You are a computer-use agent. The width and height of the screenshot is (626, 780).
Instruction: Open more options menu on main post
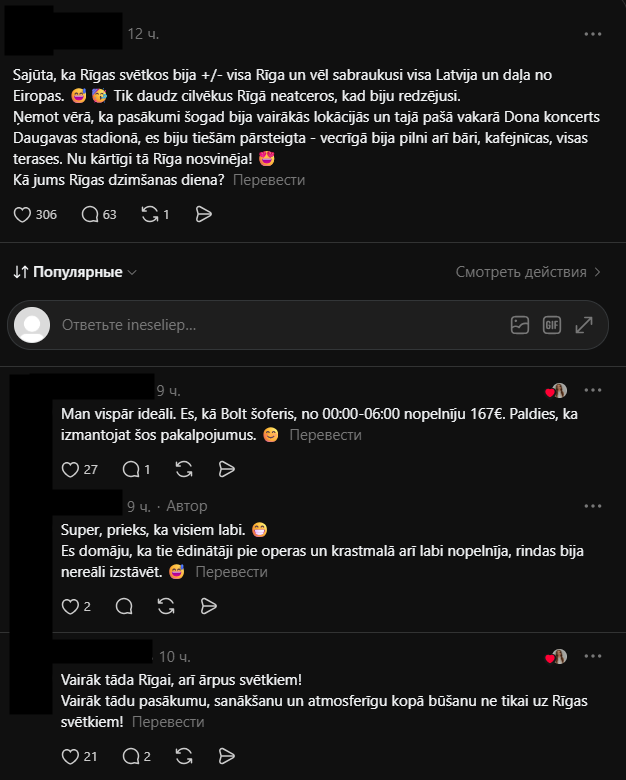pyautogui.click(x=593, y=34)
